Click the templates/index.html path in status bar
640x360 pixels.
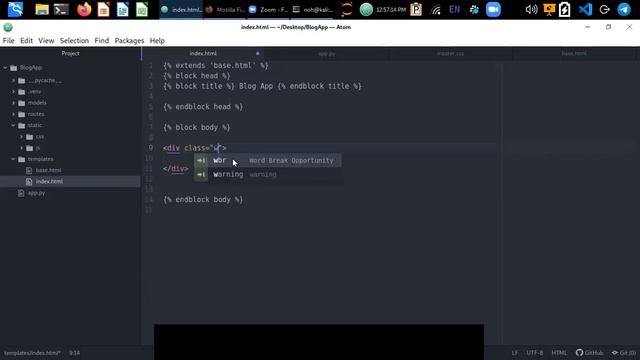32,353
